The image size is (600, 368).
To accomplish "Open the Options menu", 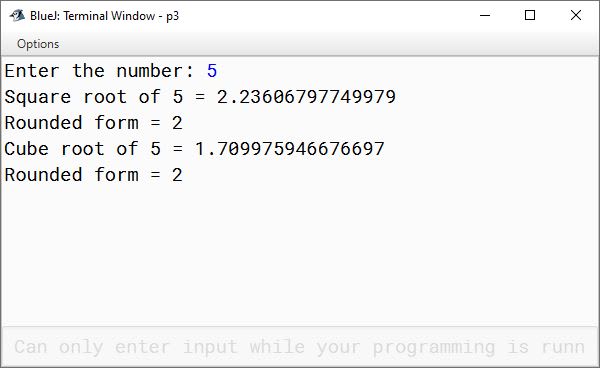I will coord(38,44).
